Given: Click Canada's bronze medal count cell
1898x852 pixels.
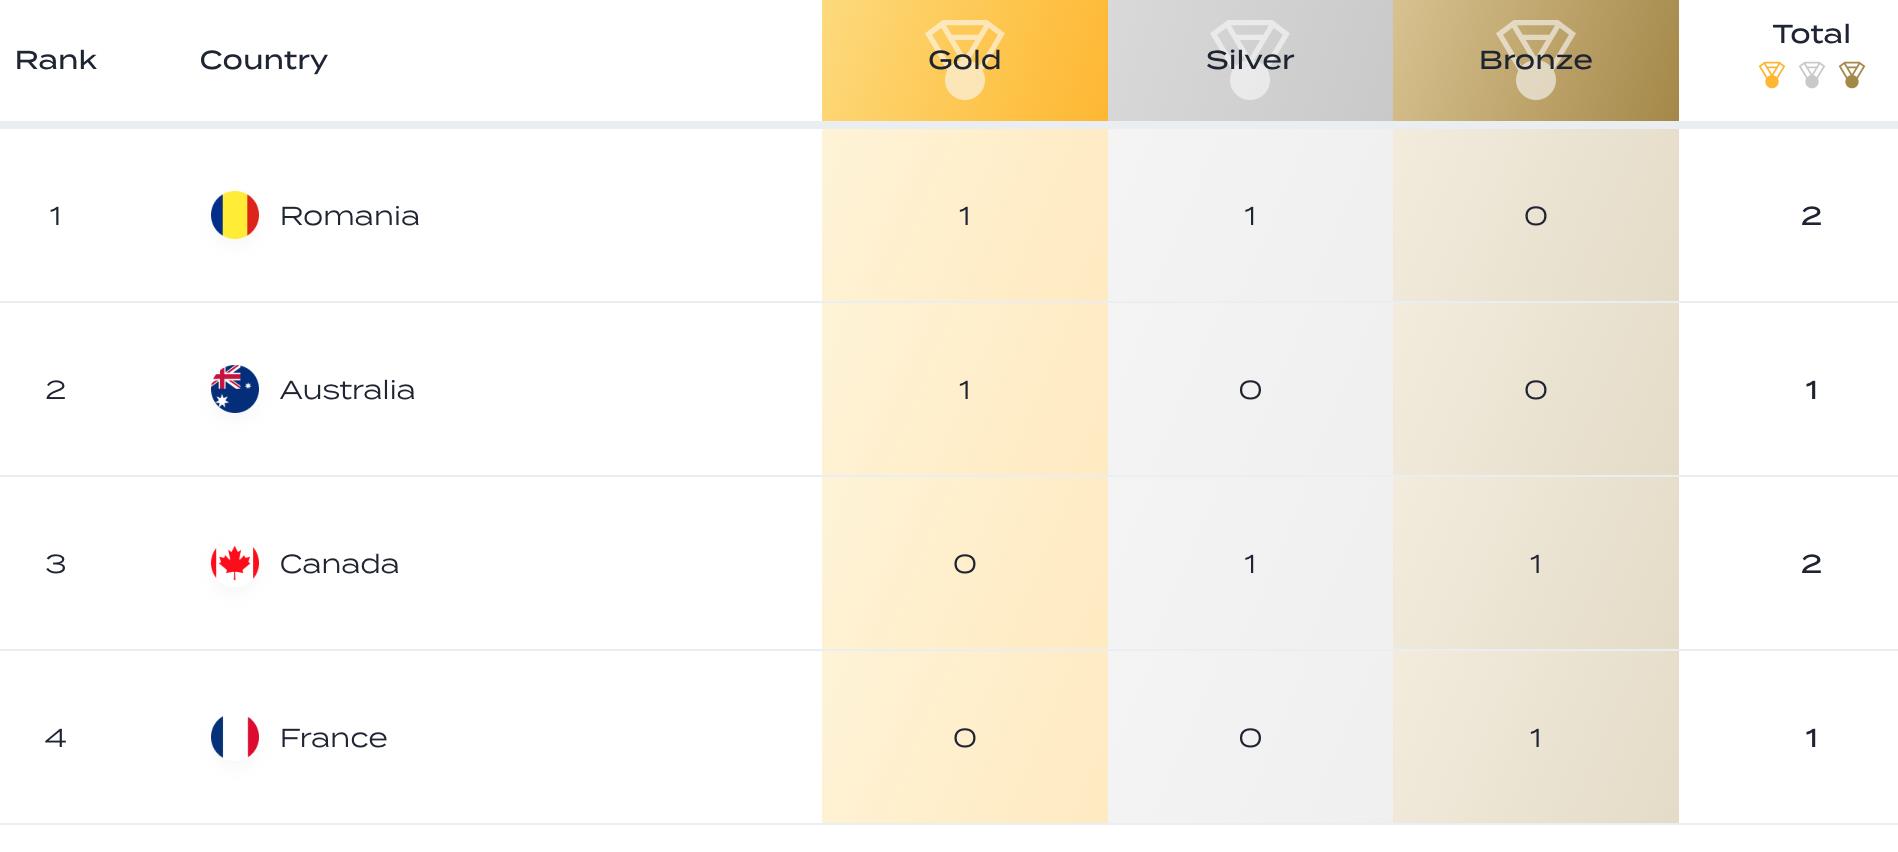Looking at the screenshot, I should (x=1535, y=564).
